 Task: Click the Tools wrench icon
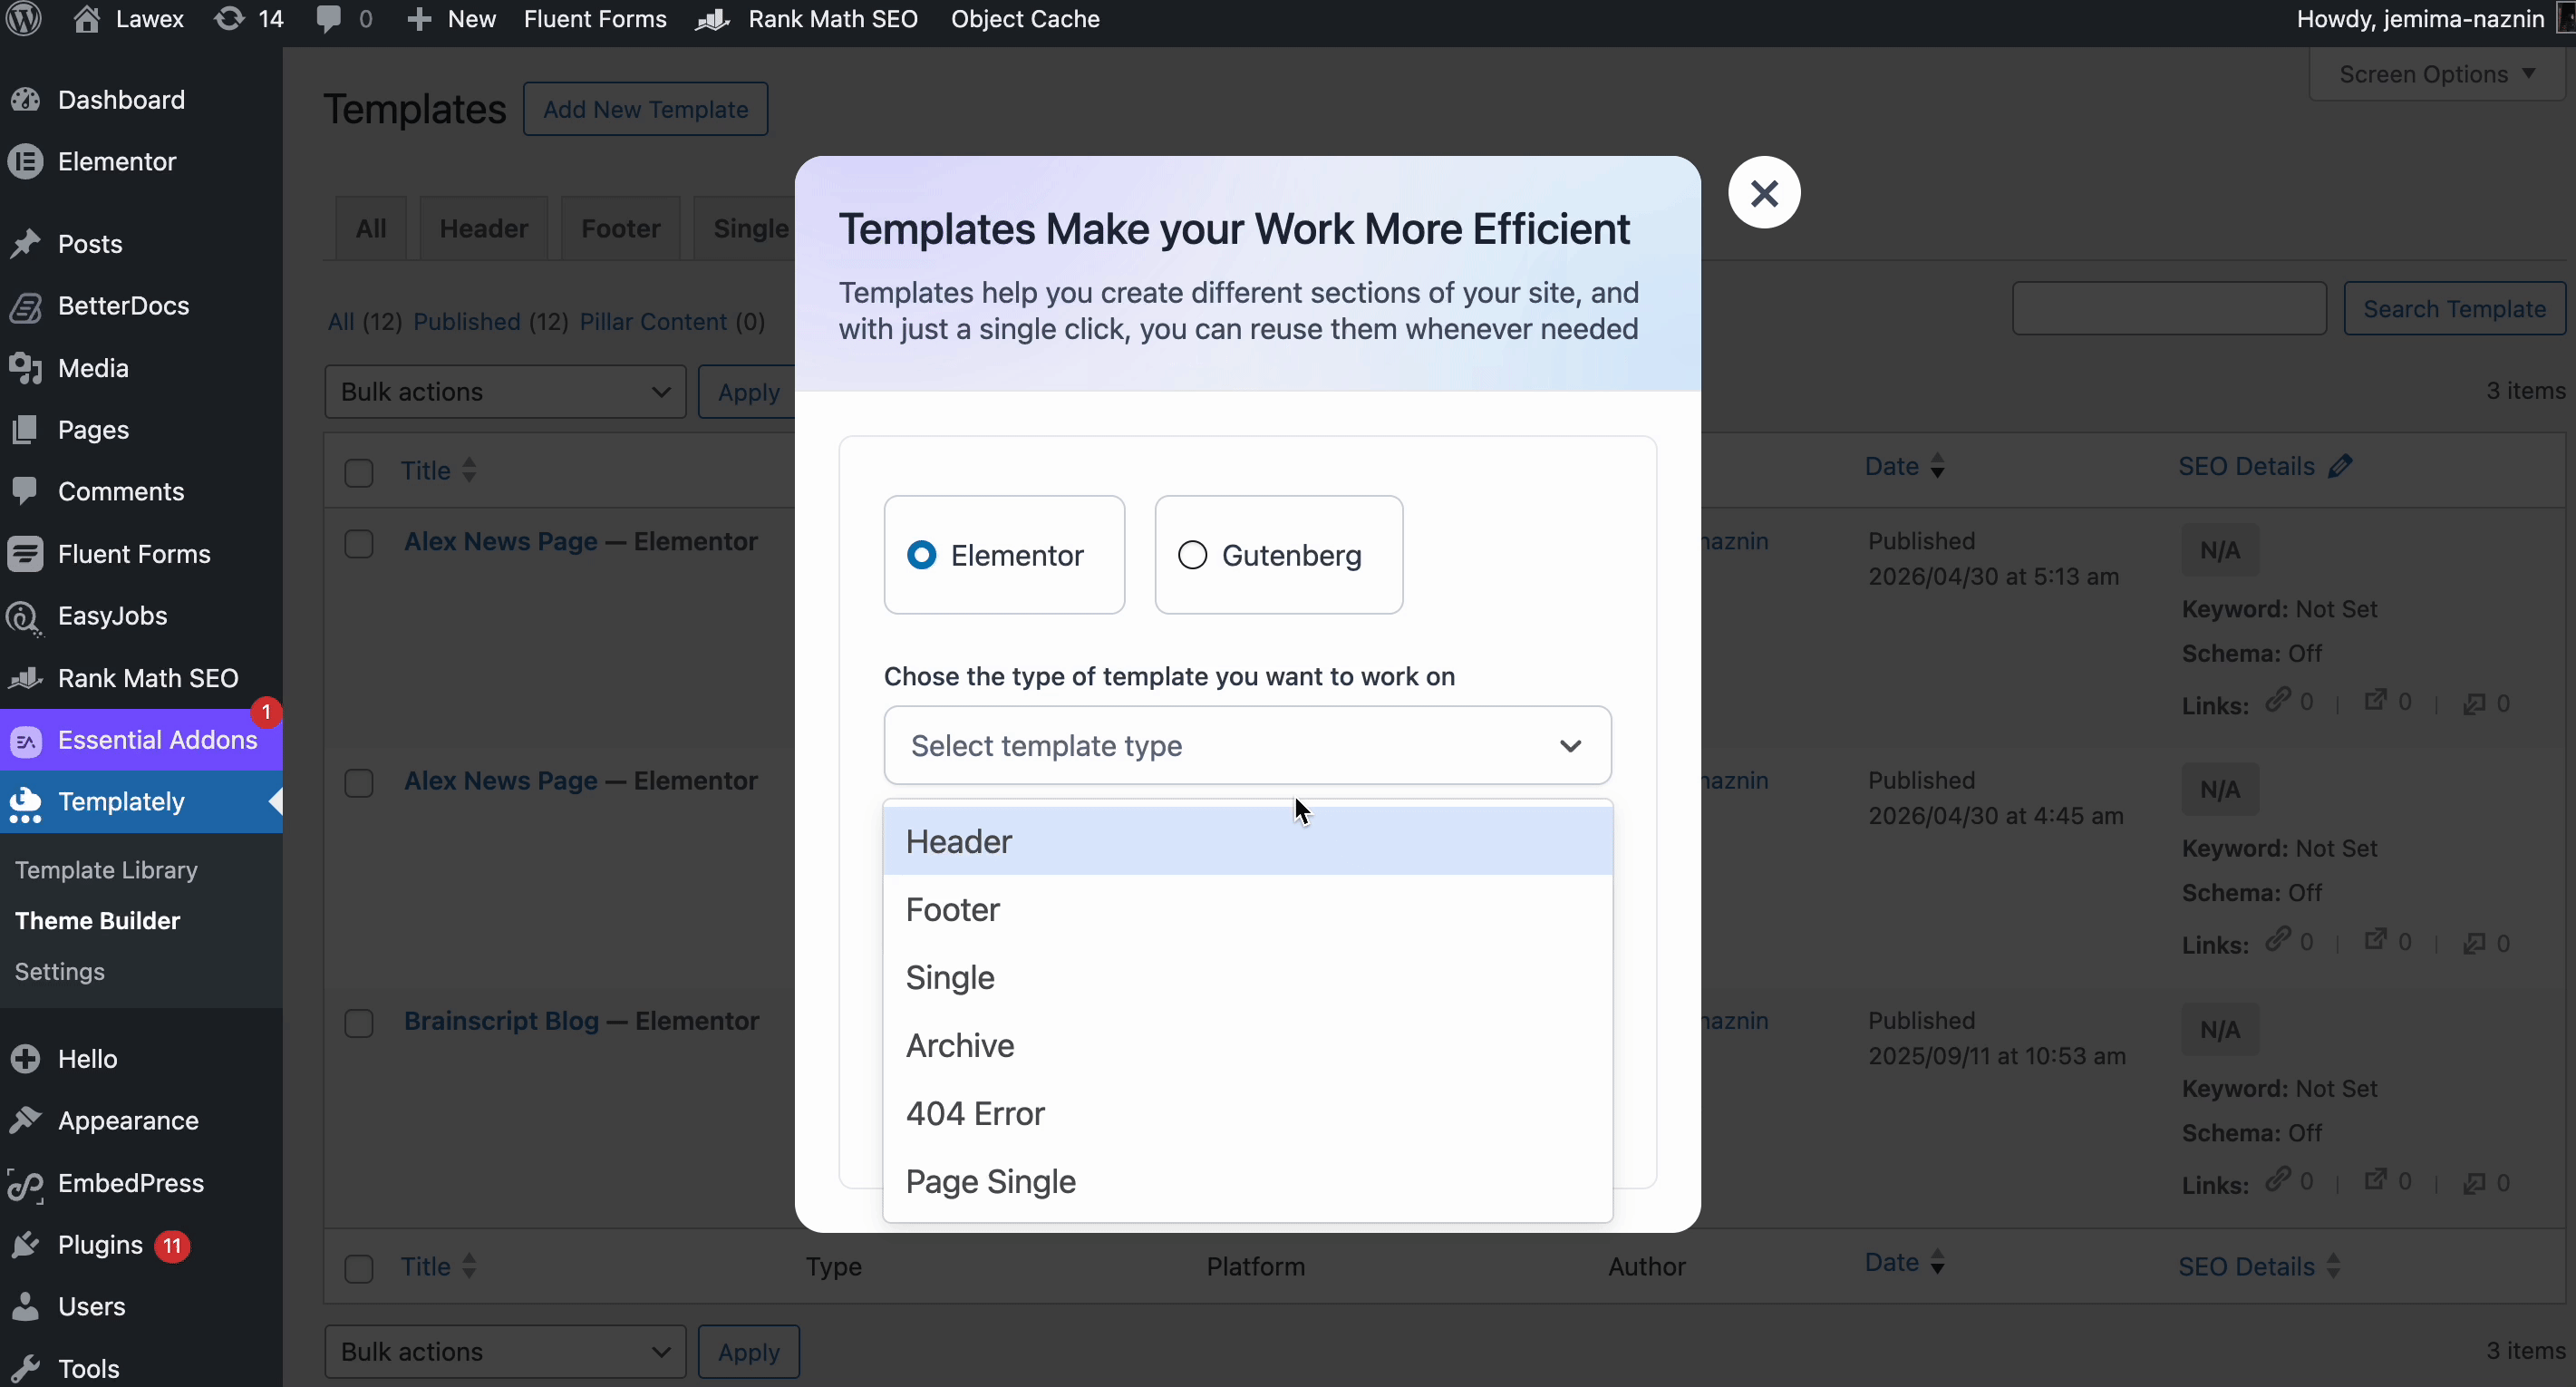pyautogui.click(x=25, y=1369)
